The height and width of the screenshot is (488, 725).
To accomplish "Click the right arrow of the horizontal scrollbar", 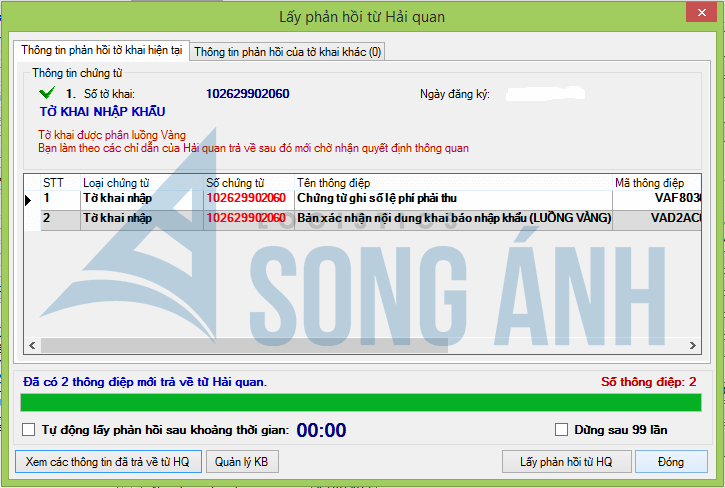I will (692, 345).
